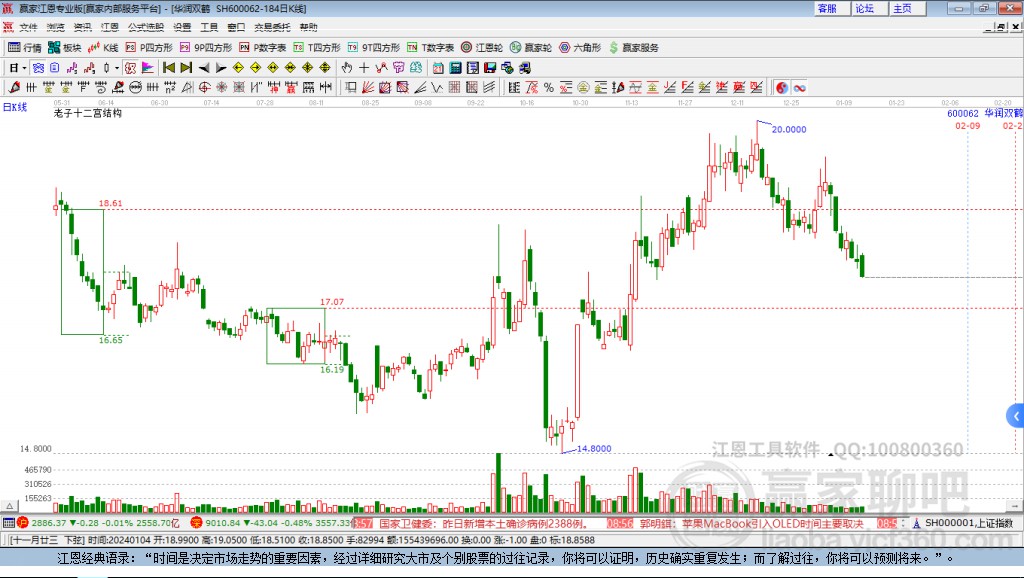The image size is (1024, 578).
Task: Click the 客服 customer service button
Action: 832,8
